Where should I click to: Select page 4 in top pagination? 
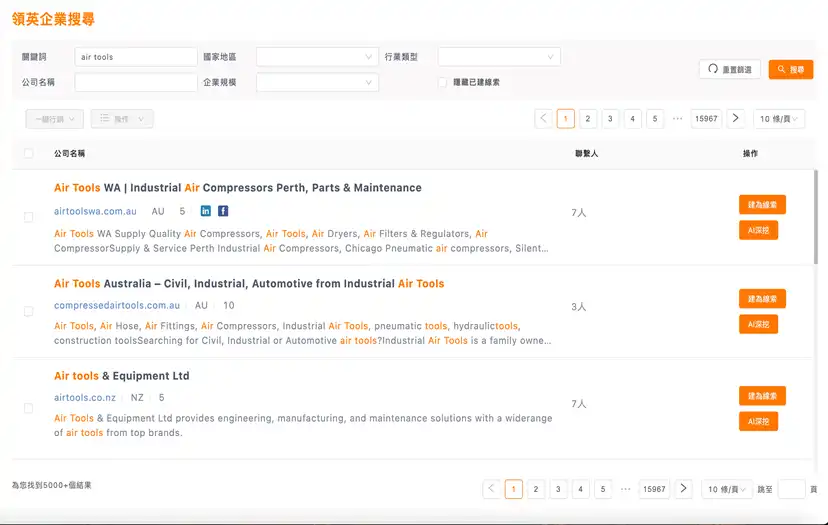coord(633,119)
